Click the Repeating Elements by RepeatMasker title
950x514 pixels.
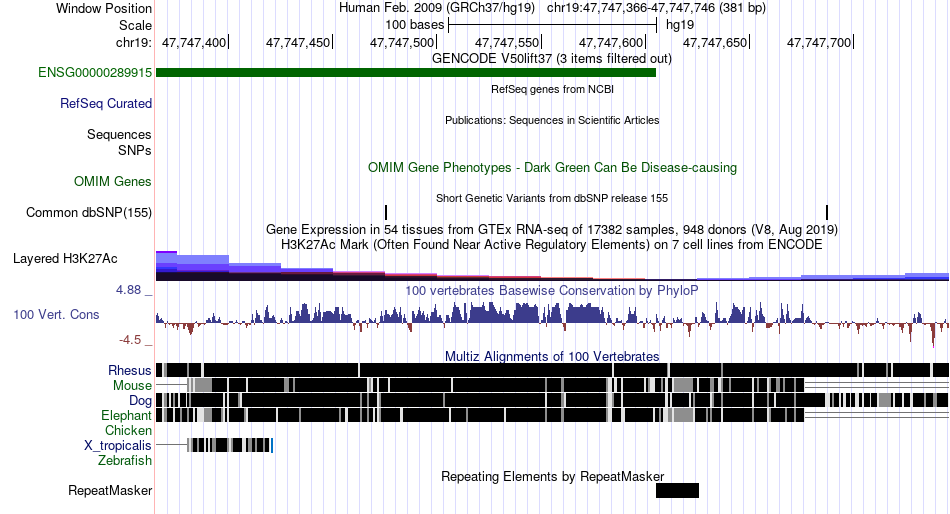552,476
